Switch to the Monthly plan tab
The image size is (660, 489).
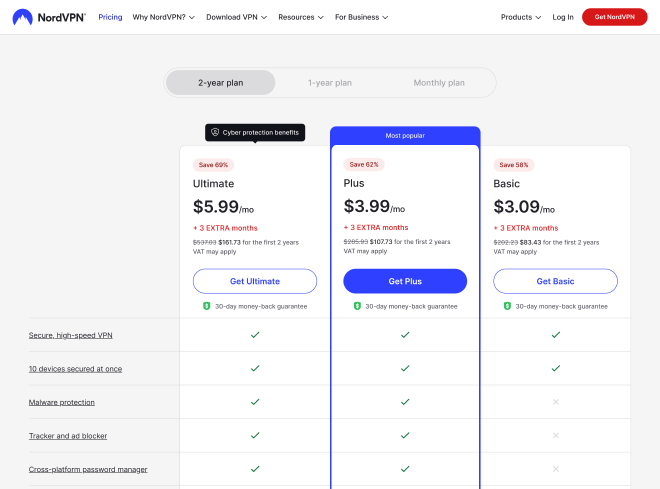pos(439,82)
